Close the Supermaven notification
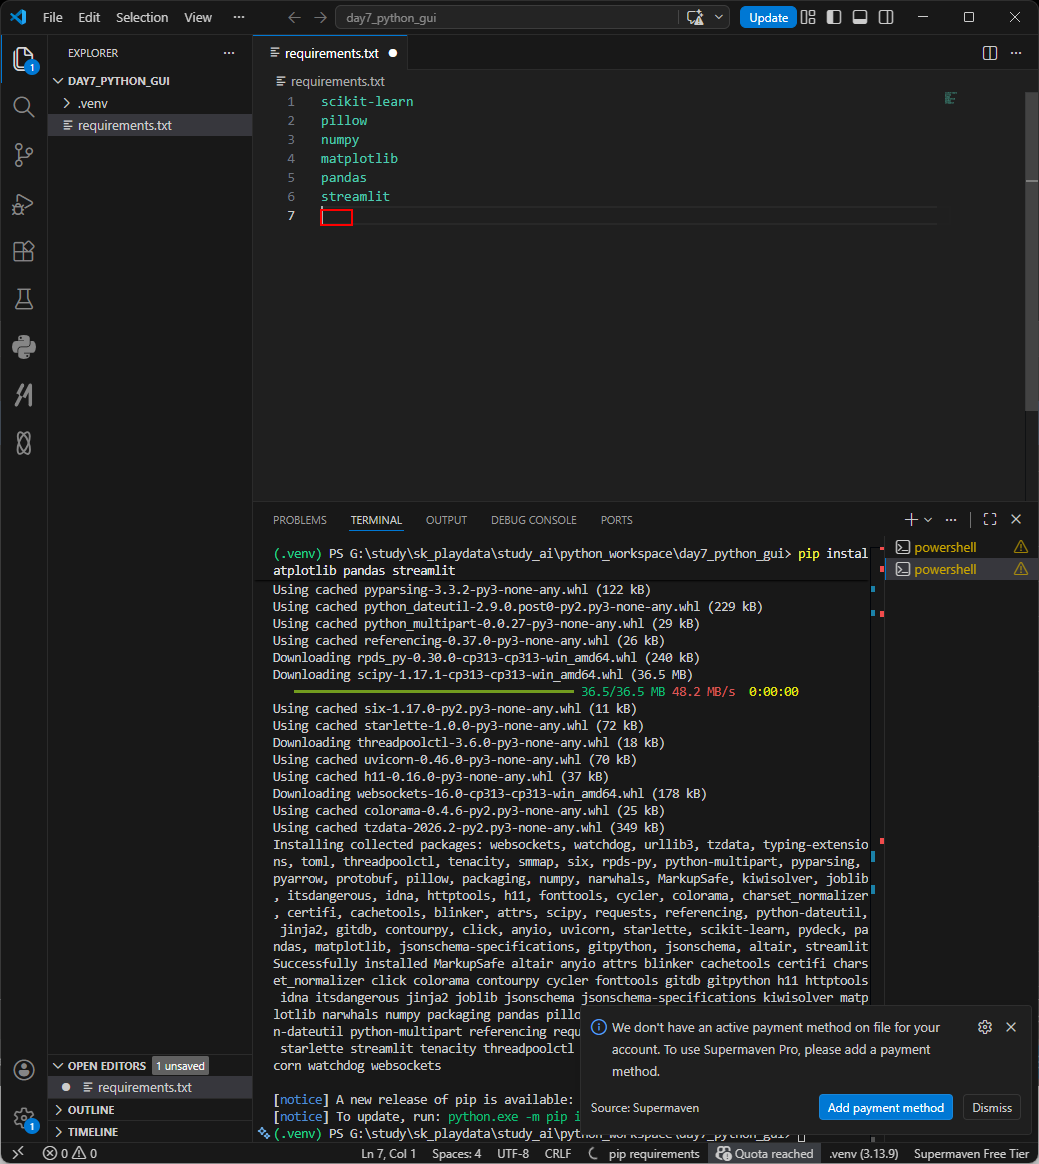 click(x=1011, y=1027)
